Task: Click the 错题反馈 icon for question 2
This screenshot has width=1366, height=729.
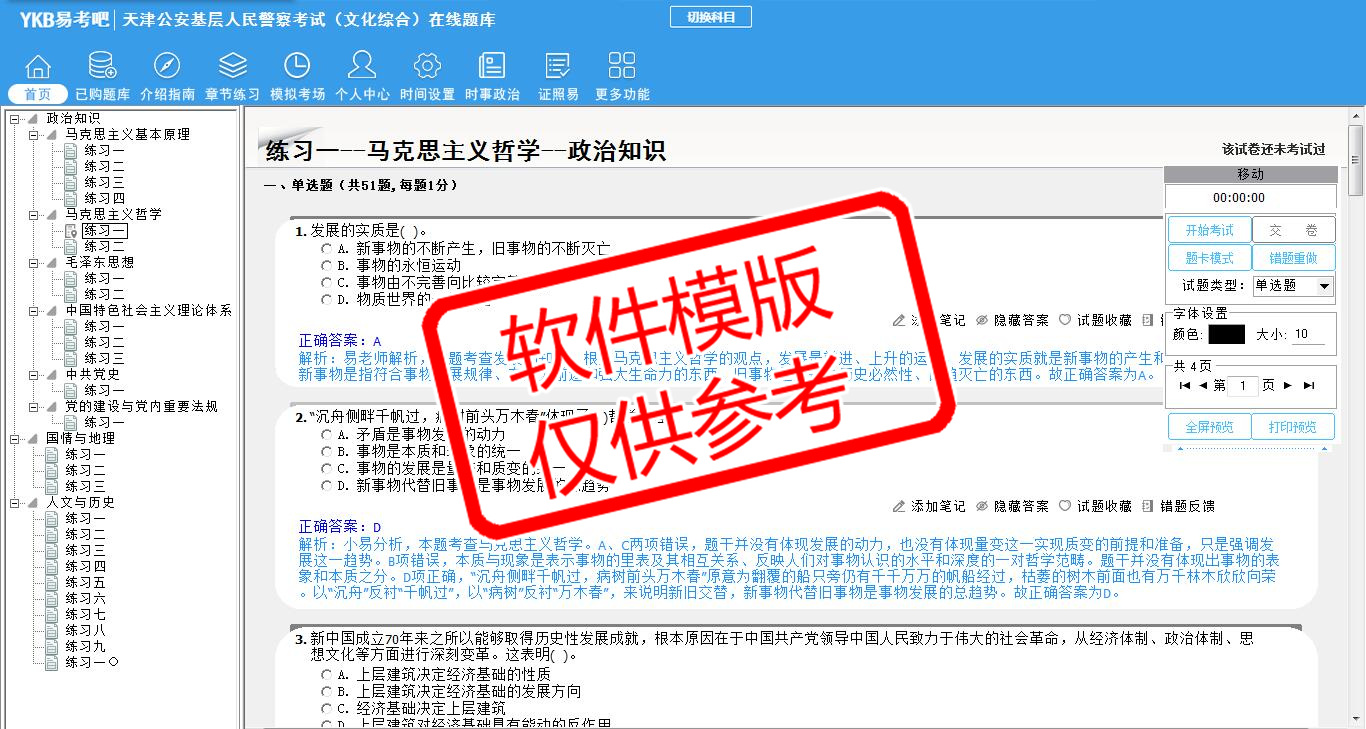Action: 1147,506
